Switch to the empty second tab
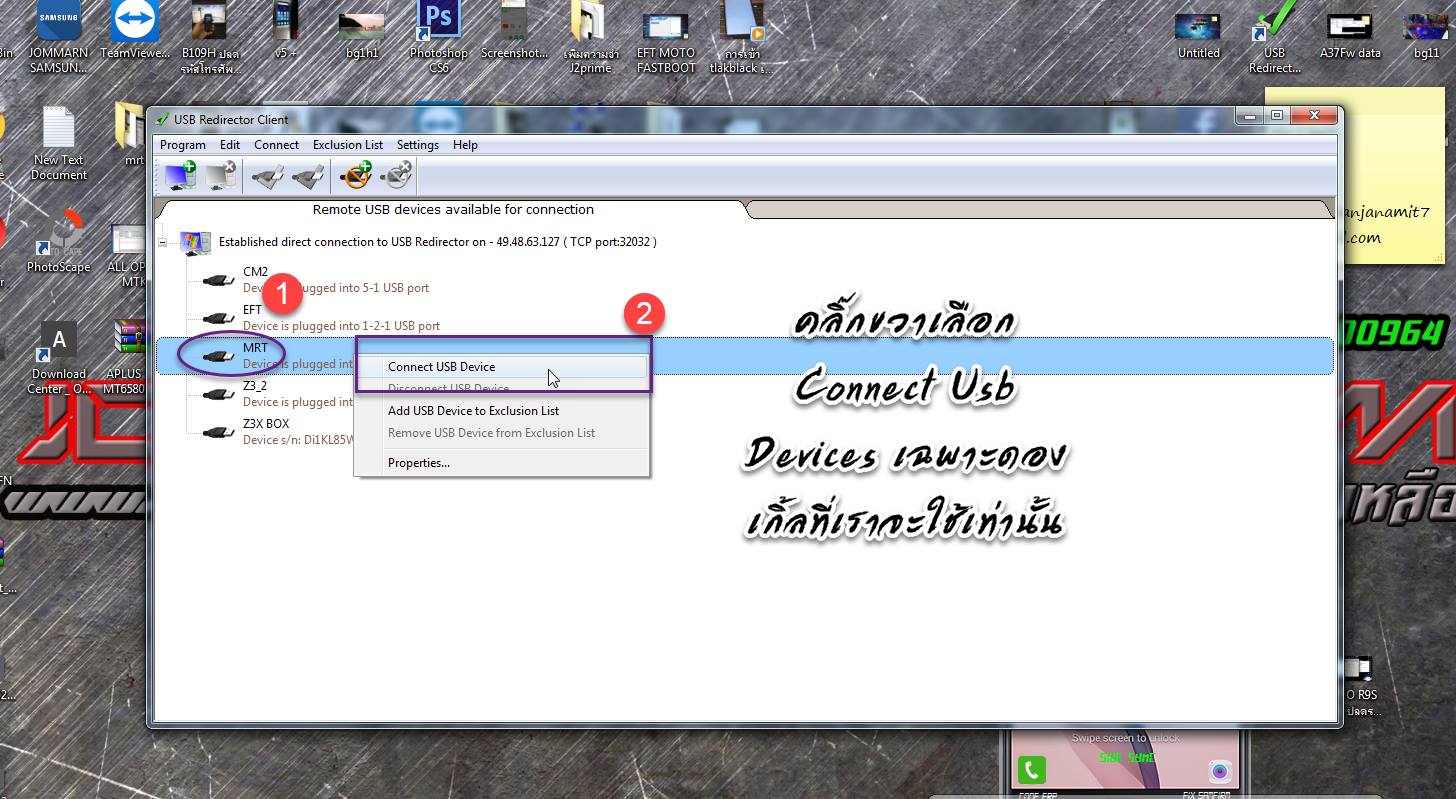This screenshot has height=799, width=1456. 1040,210
